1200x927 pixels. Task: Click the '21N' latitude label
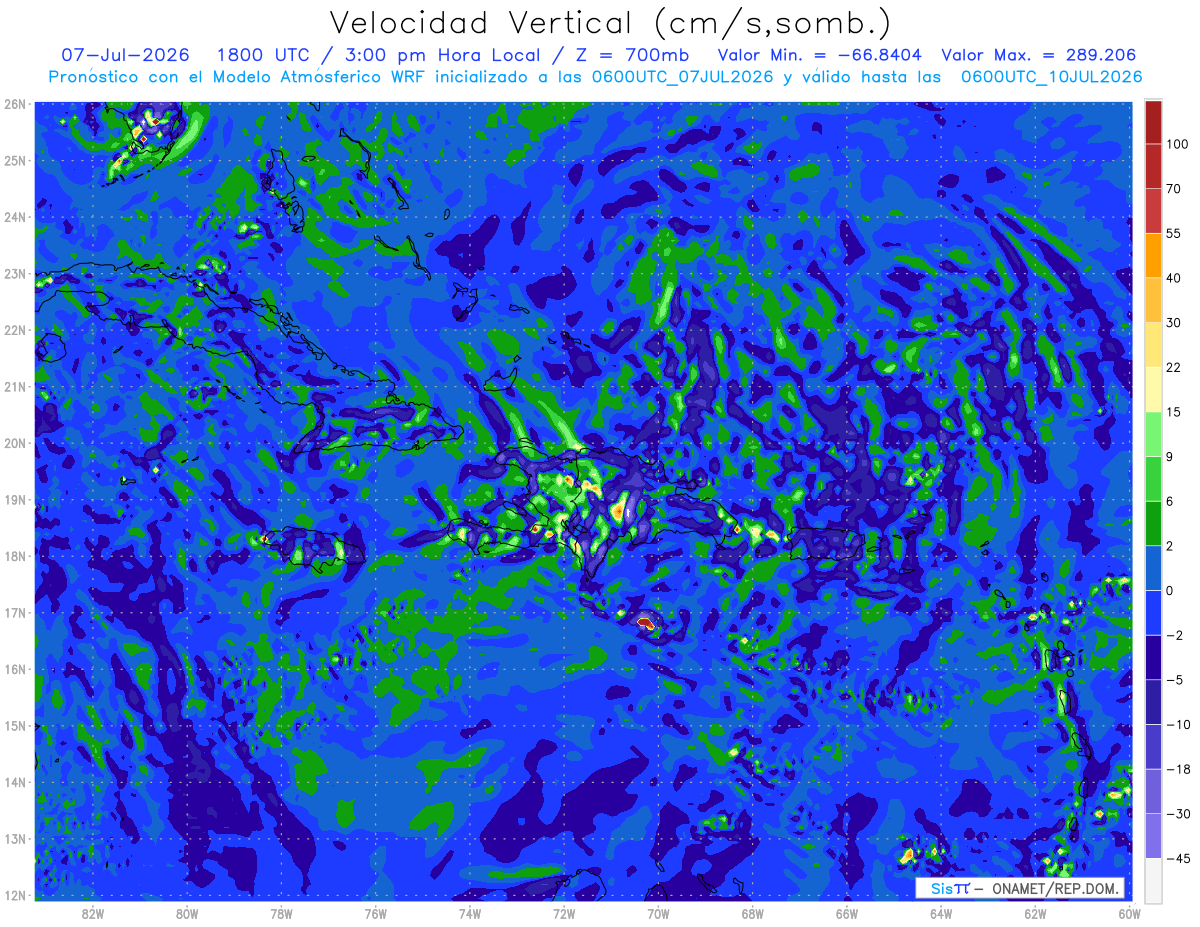(15, 386)
